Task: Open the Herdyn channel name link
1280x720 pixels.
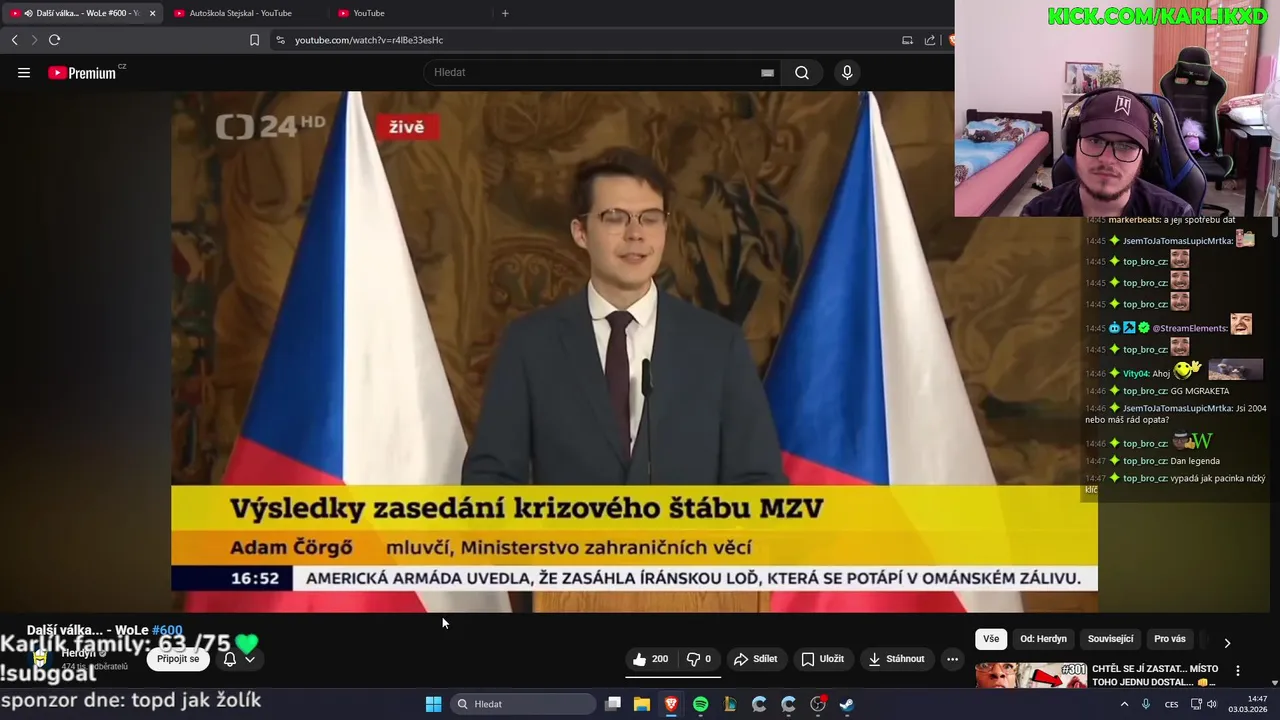Action: [78, 653]
